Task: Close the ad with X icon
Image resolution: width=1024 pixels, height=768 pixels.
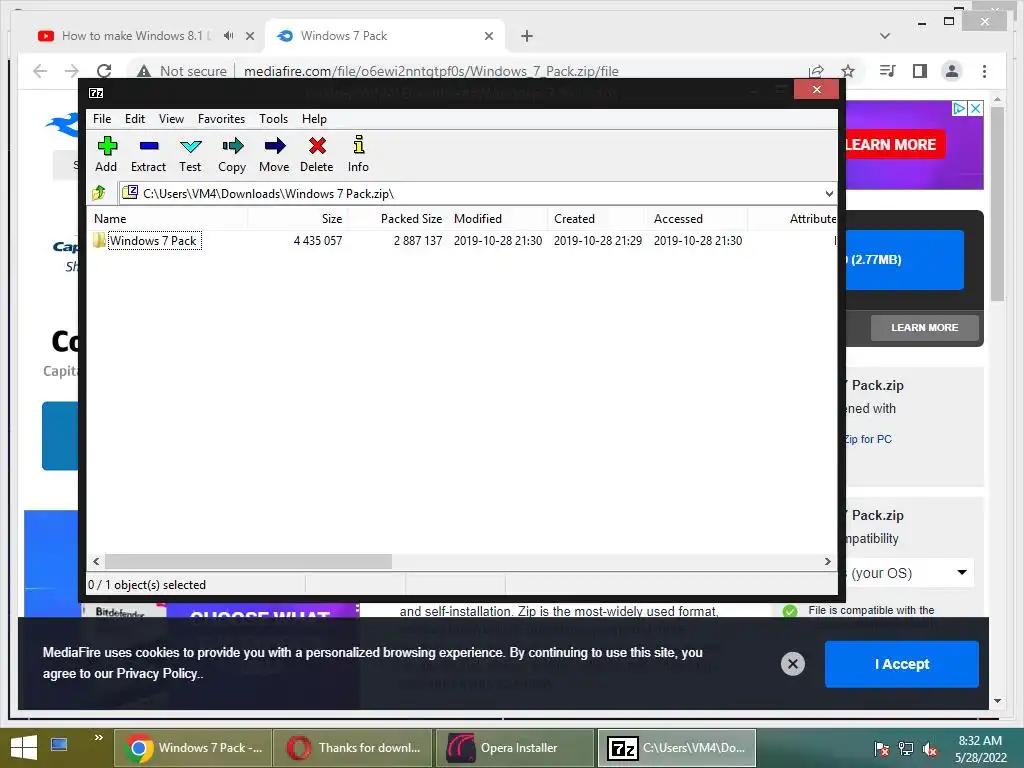Action: [x=976, y=108]
